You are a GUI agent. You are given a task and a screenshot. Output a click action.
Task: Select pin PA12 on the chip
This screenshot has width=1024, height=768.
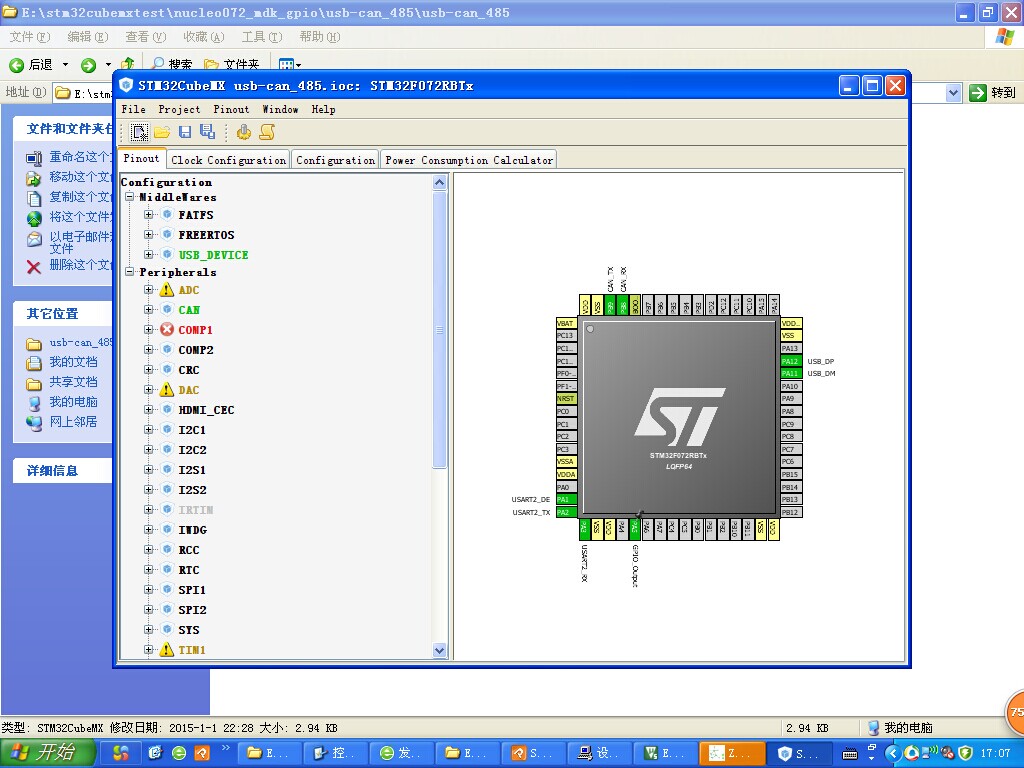click(791, 361)
